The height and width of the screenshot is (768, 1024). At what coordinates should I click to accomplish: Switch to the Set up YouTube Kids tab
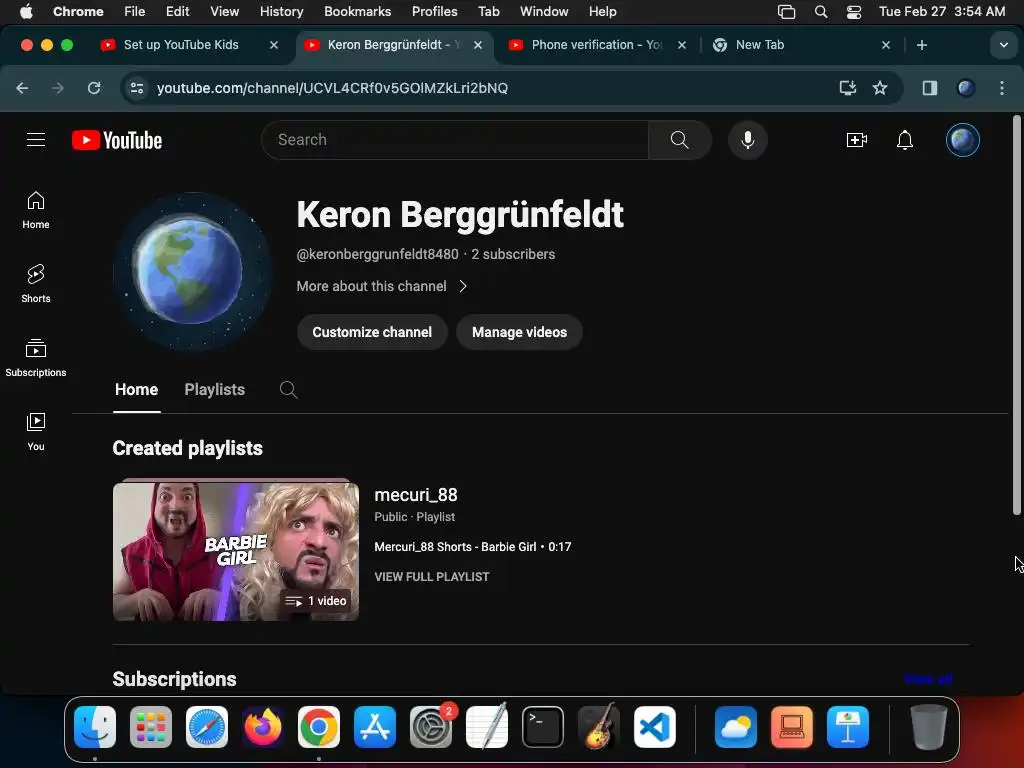coord(181,45)
